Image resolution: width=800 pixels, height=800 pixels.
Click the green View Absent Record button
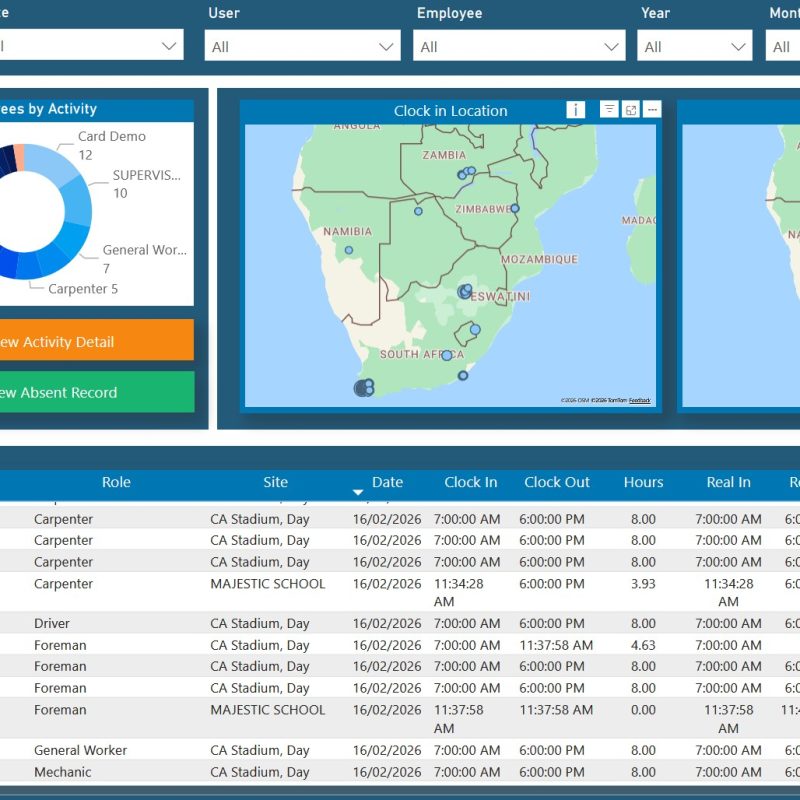coord(96,392)
